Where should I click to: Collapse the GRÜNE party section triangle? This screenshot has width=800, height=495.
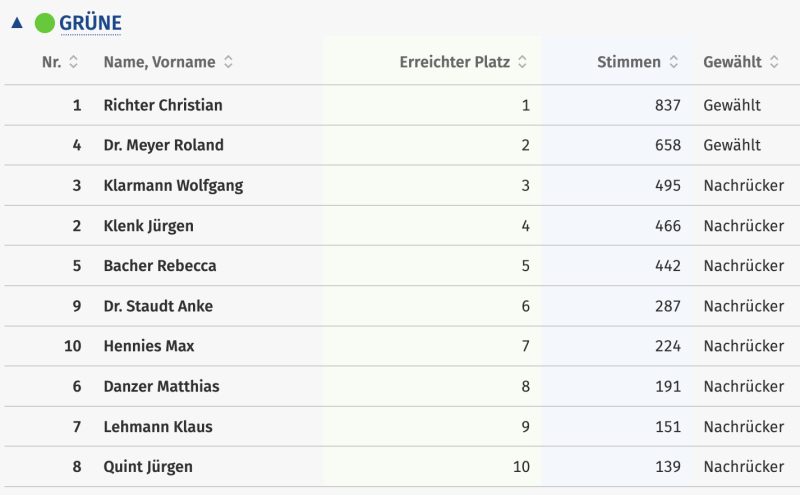tap(16, 22)
